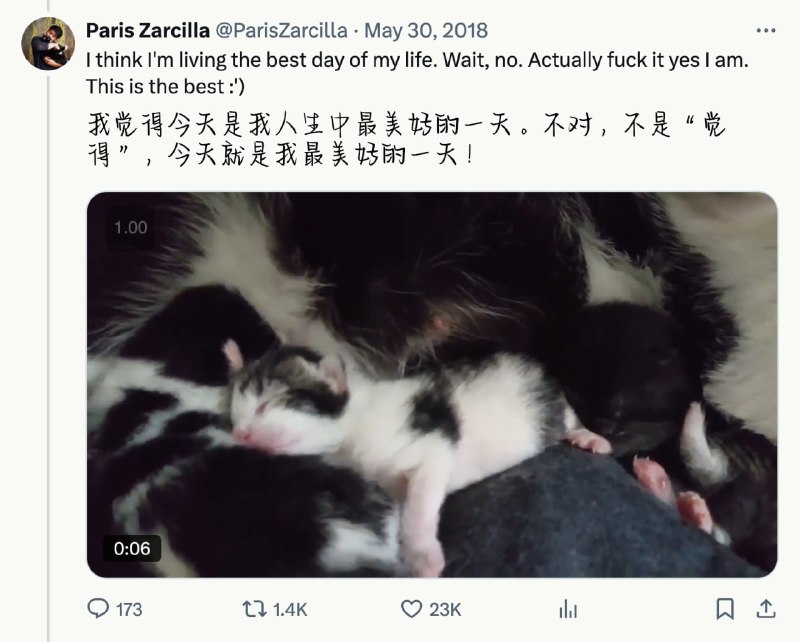Like the tweet with heart icon
Screen dimensions: 800x642
click(x=411, y=609)
